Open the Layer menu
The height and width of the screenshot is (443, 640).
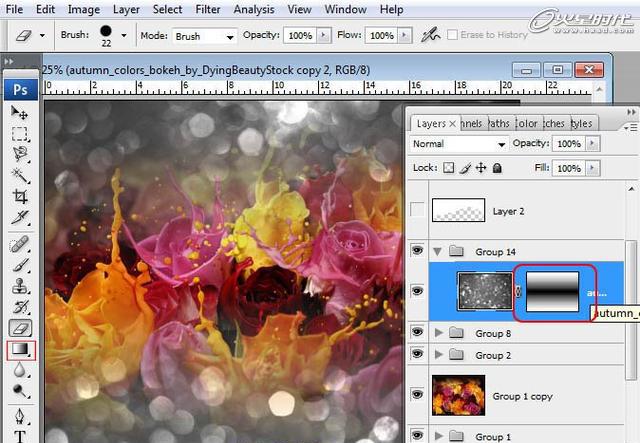[x=126, y=9]
